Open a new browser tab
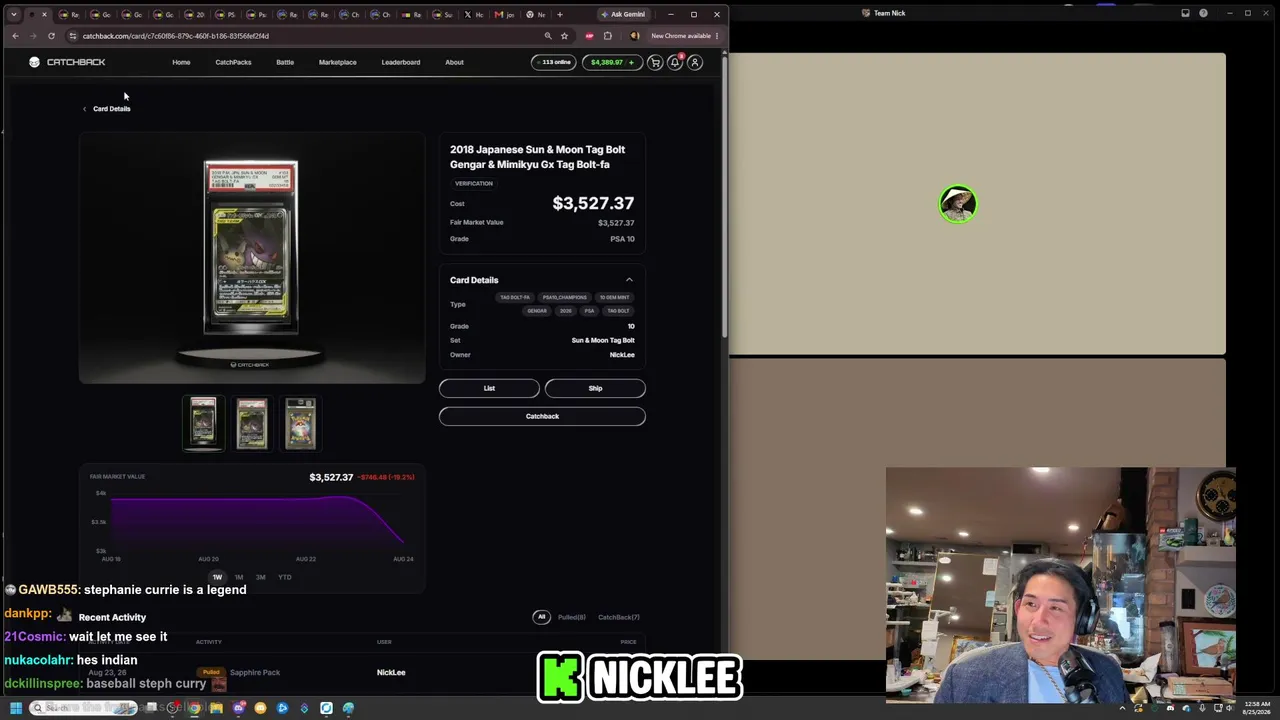 point(560,14)
